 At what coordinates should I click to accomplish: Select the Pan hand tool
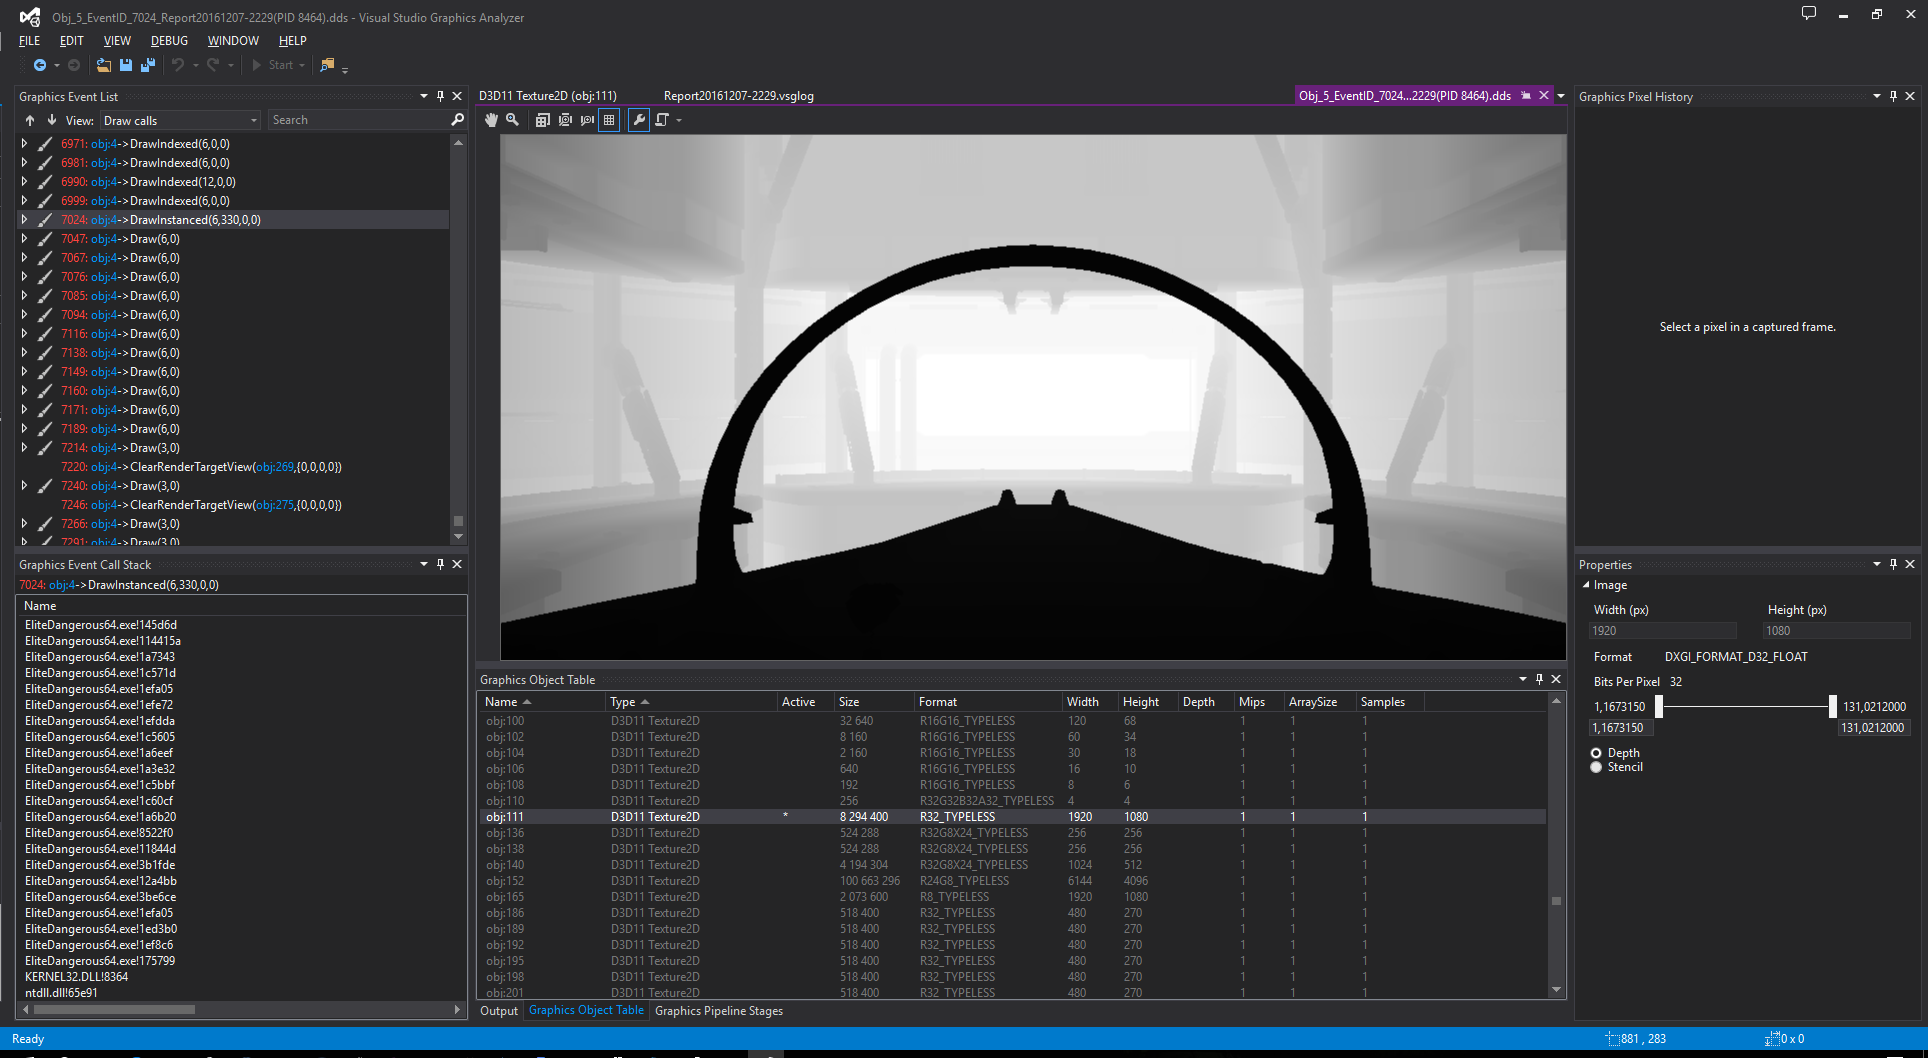point(491,120)
